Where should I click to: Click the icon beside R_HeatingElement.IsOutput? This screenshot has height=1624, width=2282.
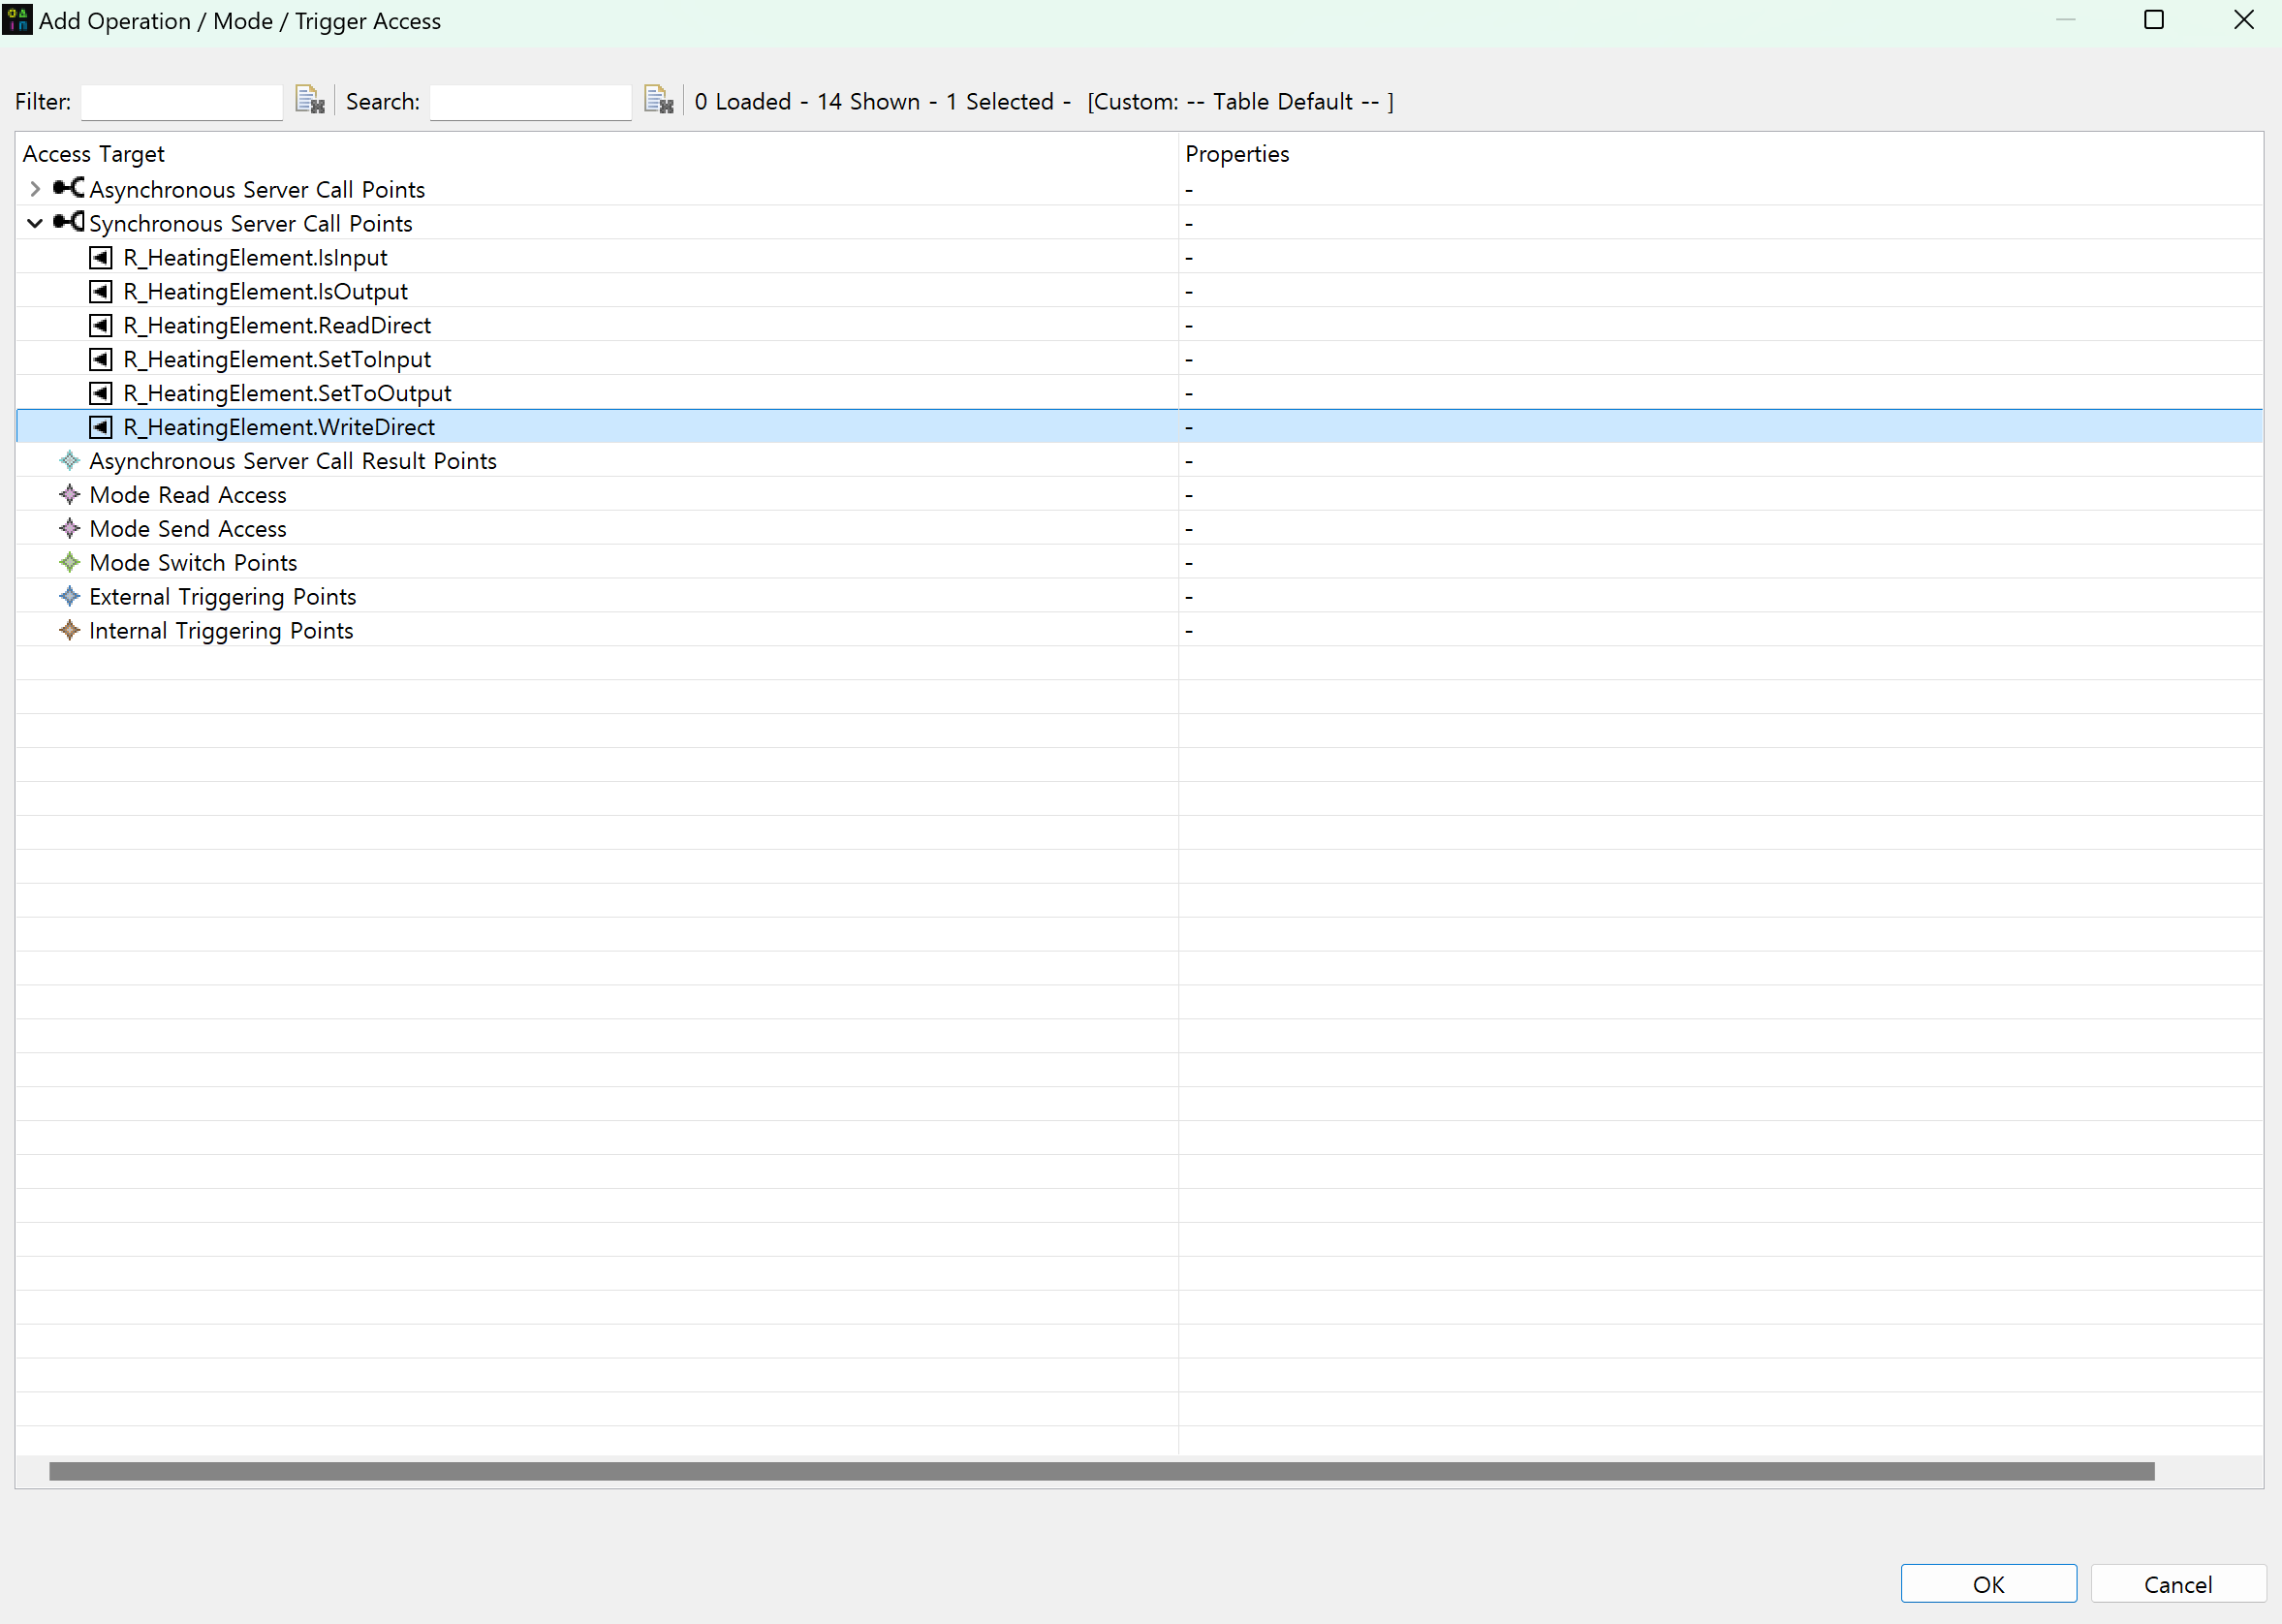coord(101,291)
